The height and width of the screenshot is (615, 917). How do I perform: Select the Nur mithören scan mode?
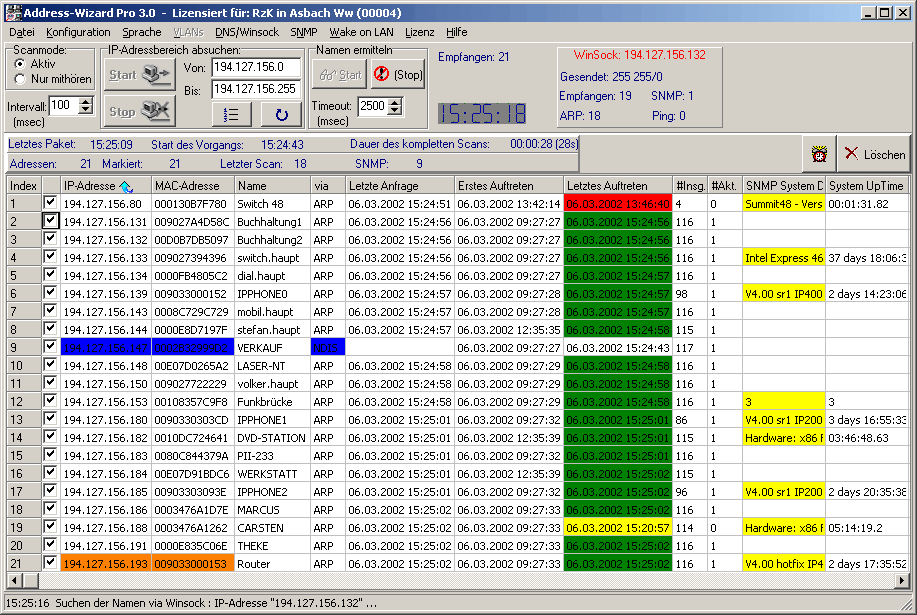point(20,79)
